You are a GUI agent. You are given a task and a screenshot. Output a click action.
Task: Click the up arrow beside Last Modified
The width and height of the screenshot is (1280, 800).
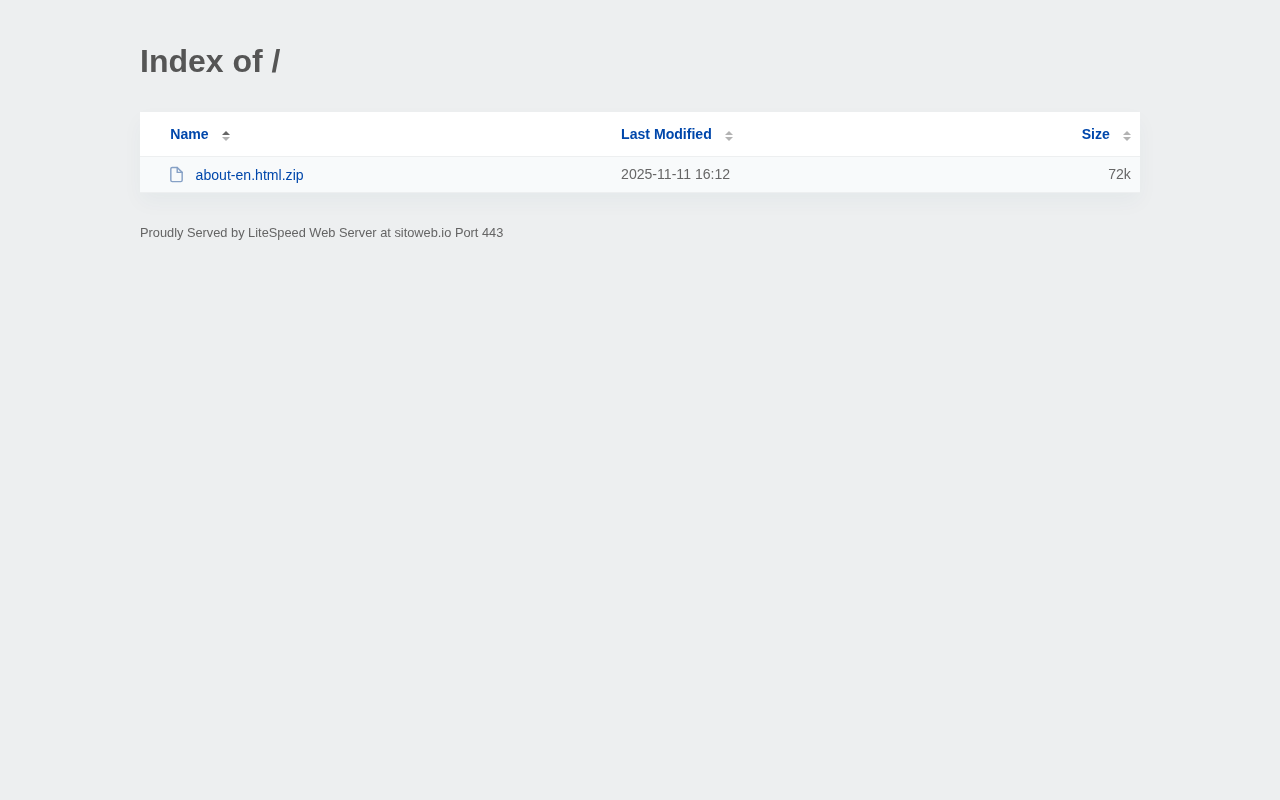pos(729,132)
